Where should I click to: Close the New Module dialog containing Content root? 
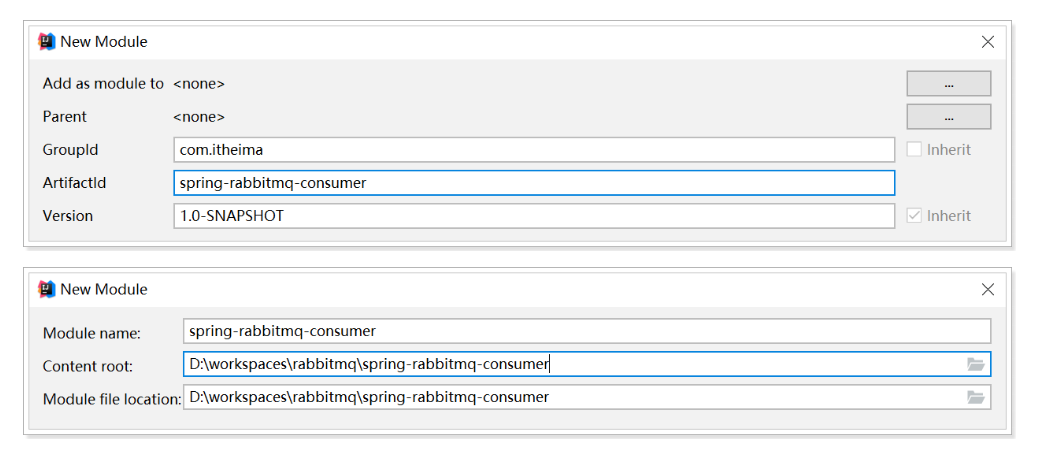987,289
